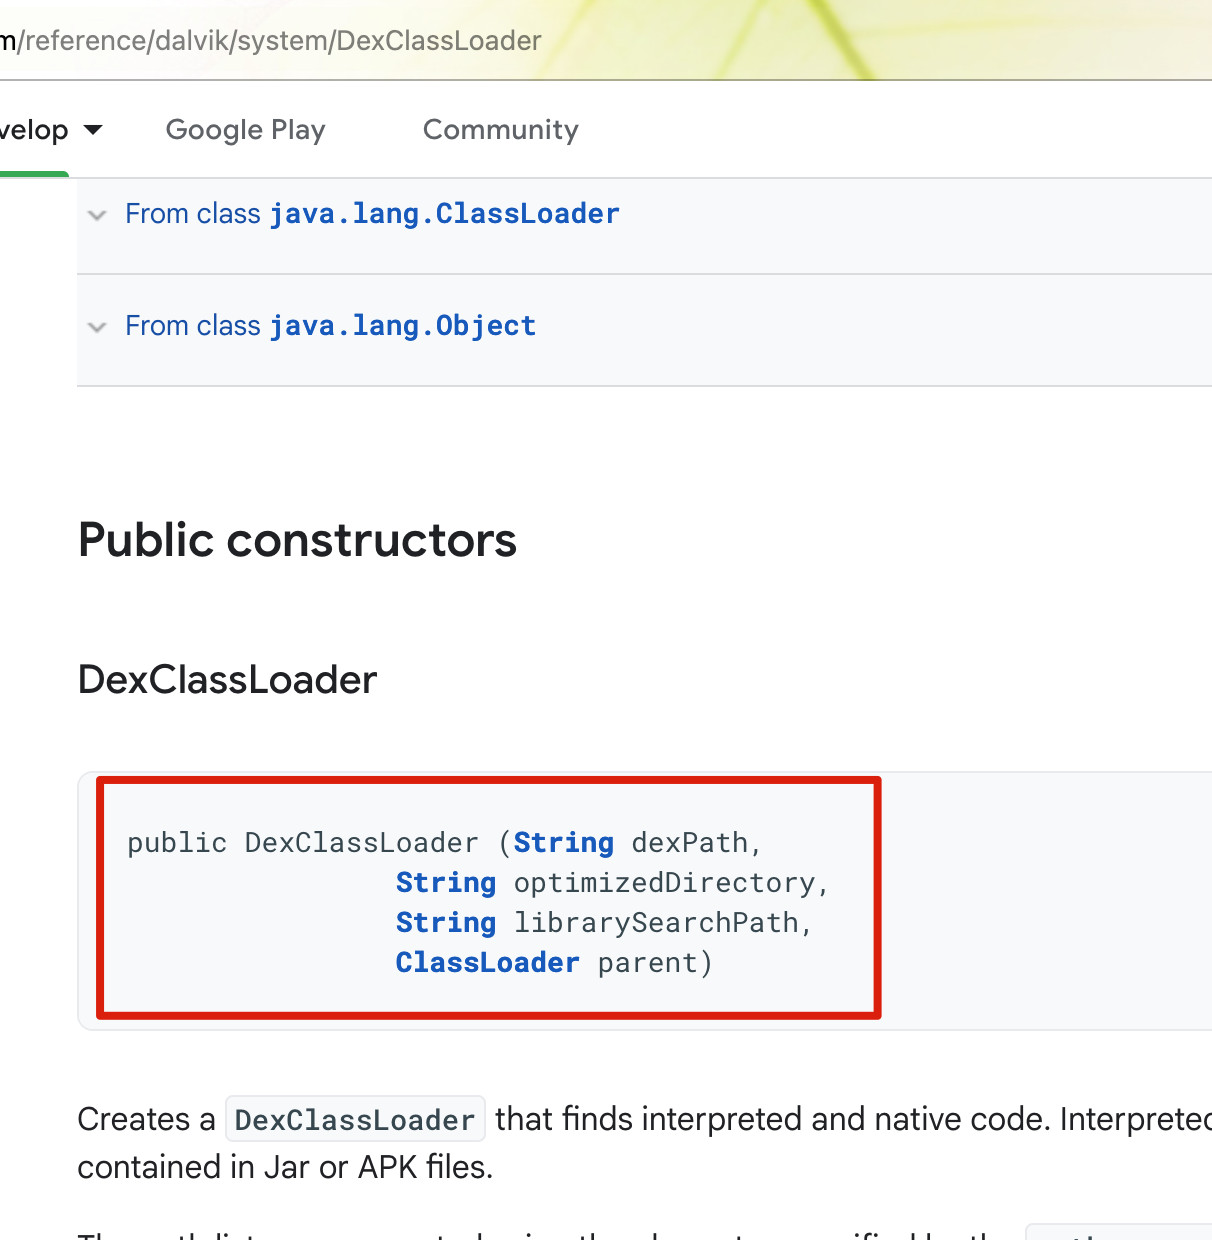The image size is (1212, 1240).
Task: Expand the java.lang.Object section chevron
Action: tap(97, 327)
